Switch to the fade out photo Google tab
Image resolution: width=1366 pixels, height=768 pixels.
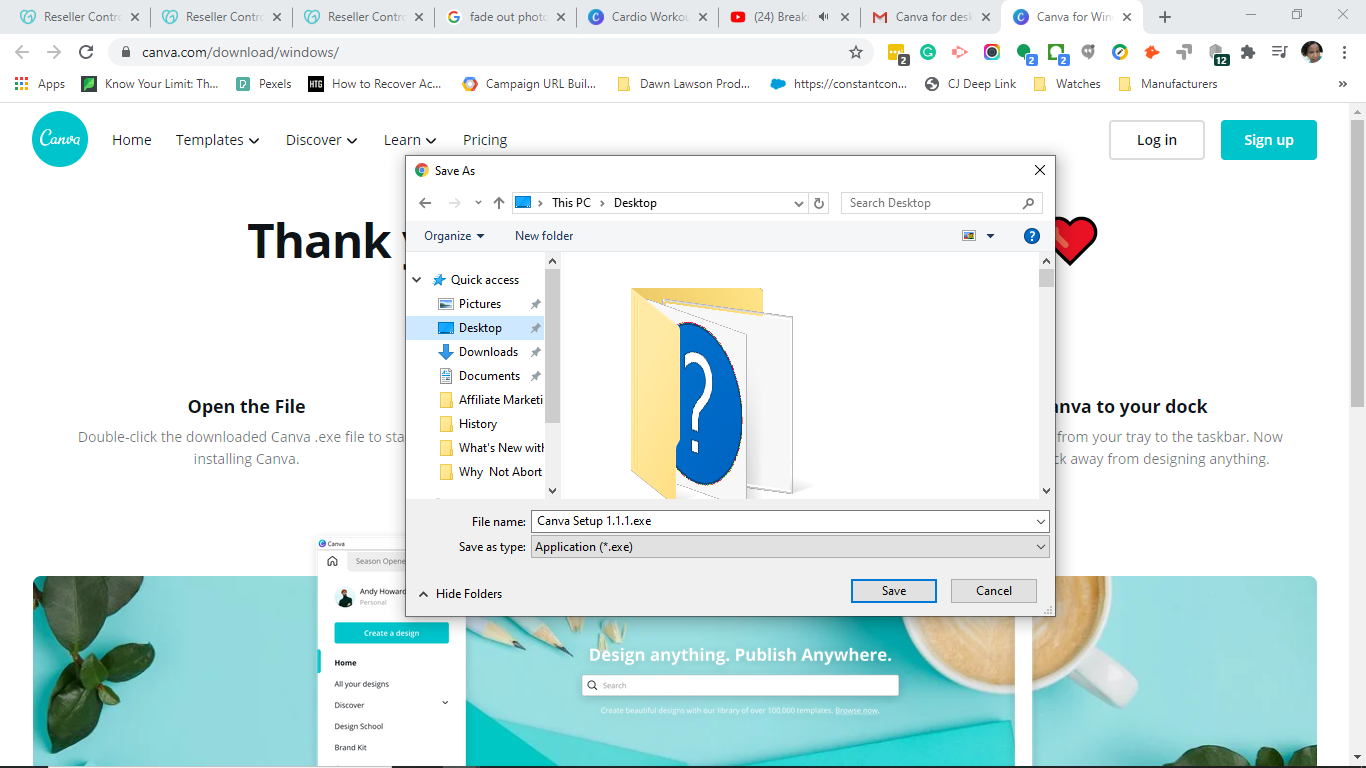pyautogui.click(x=507, y=17)
